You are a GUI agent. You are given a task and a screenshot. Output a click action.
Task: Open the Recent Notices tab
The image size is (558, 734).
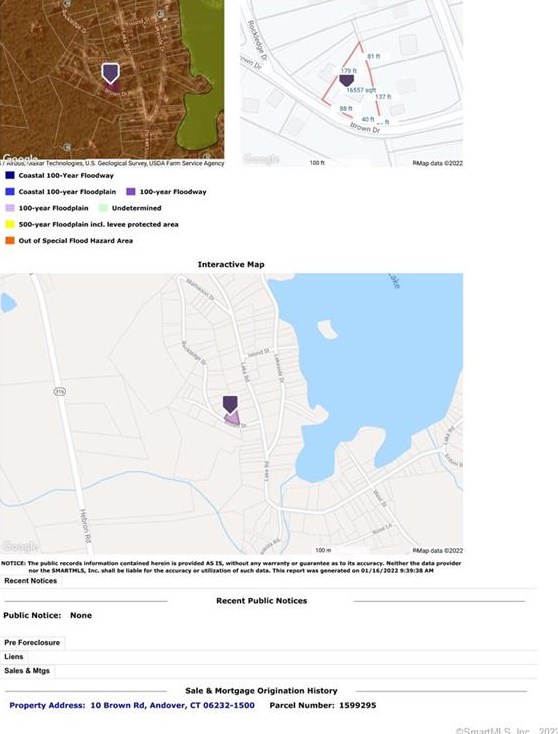(31, 581)
